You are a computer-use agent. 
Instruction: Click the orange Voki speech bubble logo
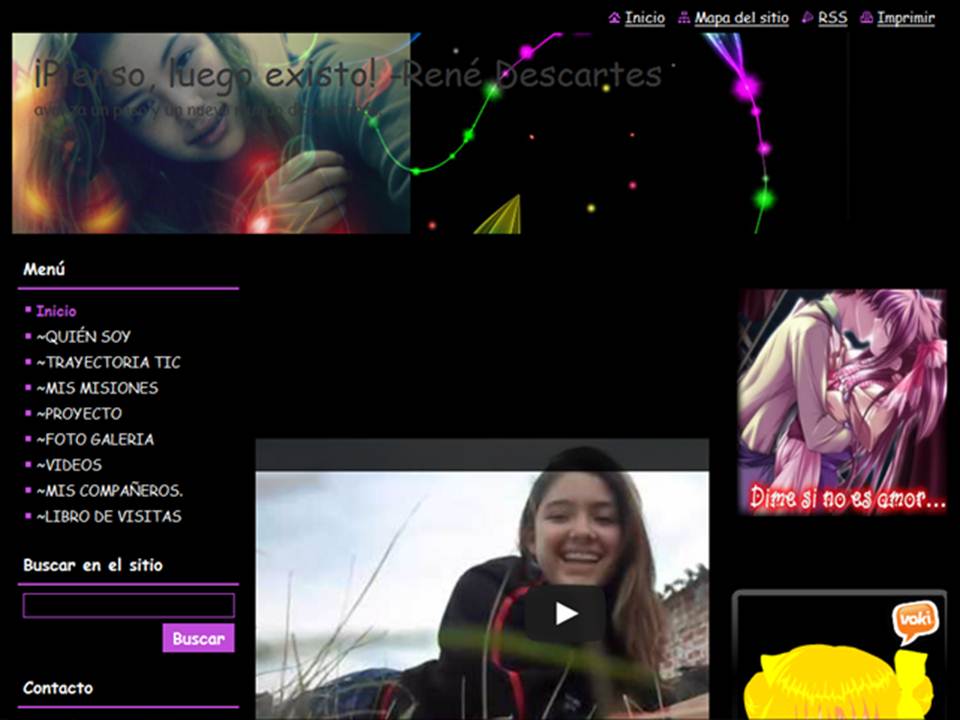point(913,620)
